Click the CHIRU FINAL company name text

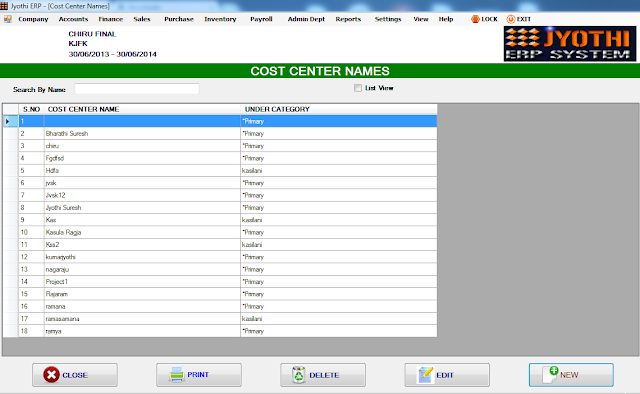tap(92, 34)
